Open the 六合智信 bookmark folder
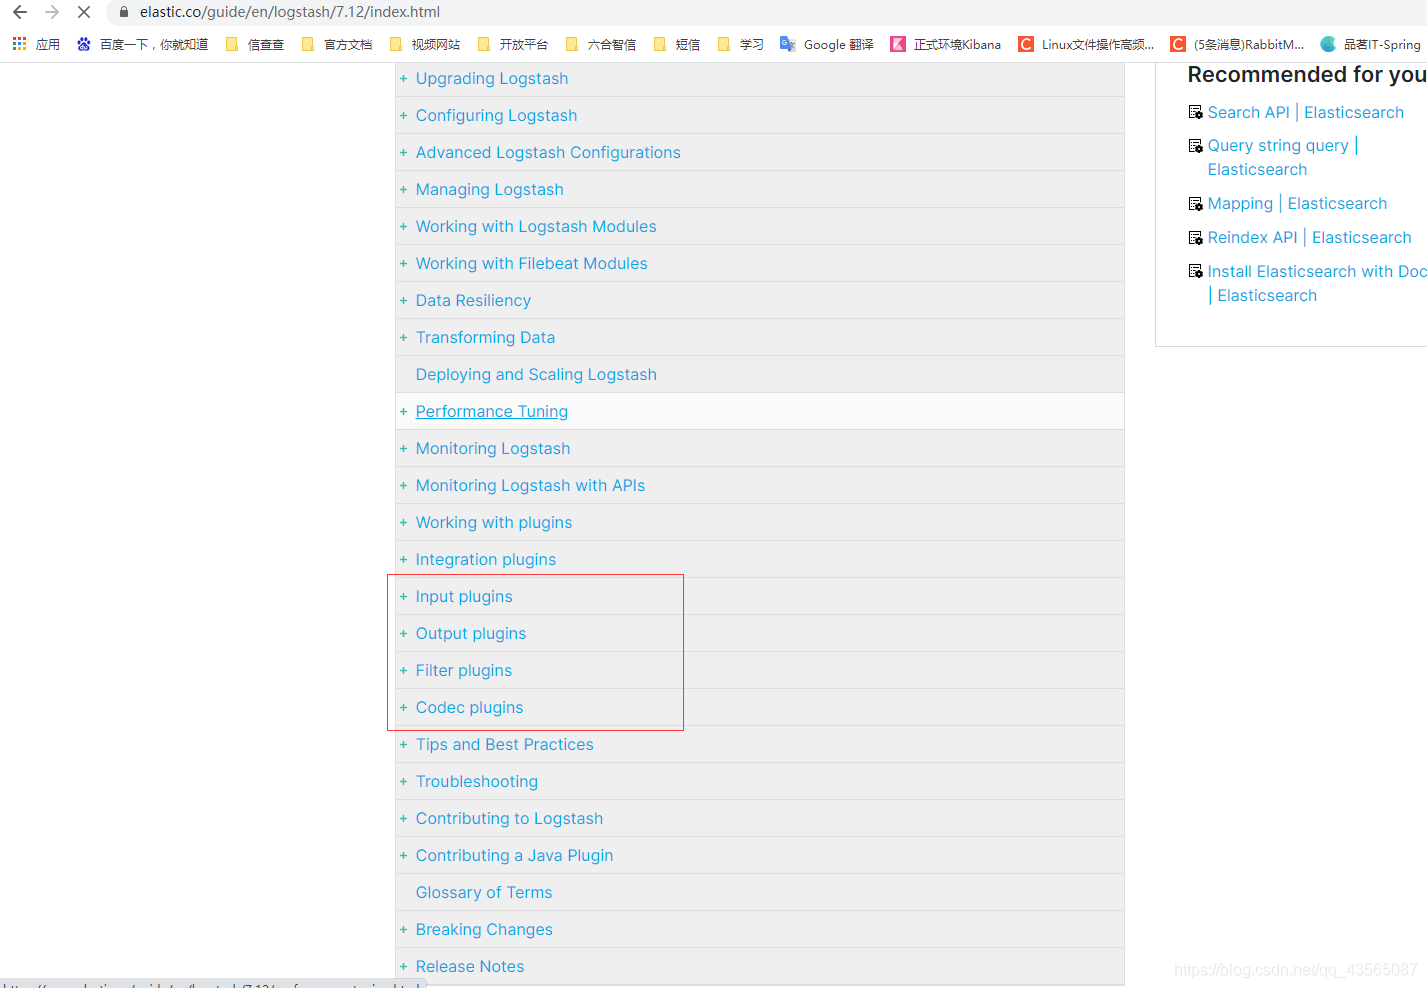1427x988 pixels. pos(601,44)
